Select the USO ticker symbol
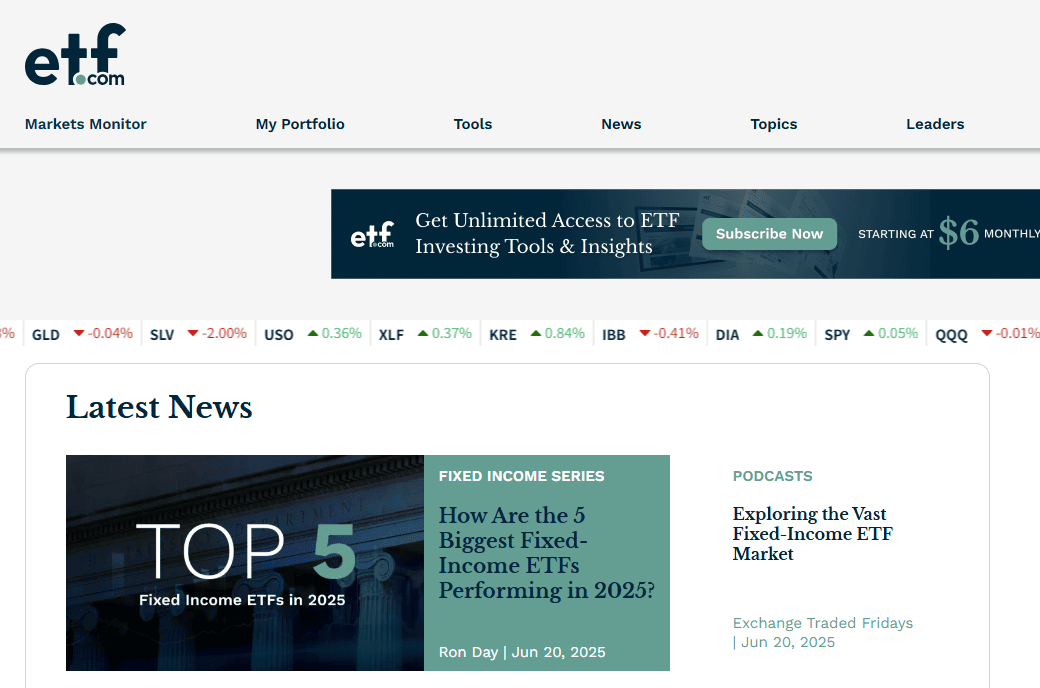1040x688 pixels. click(279, 335)
